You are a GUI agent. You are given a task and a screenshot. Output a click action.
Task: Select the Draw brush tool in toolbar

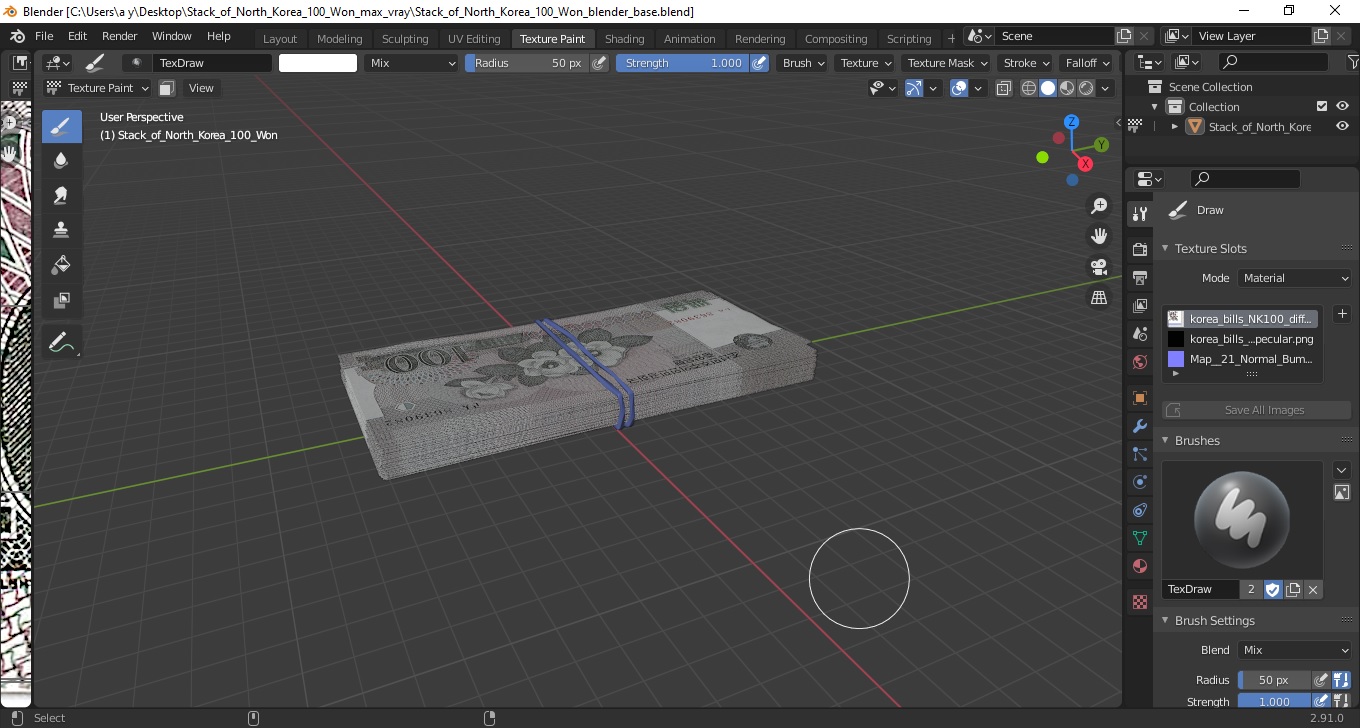tap(61, 126)
